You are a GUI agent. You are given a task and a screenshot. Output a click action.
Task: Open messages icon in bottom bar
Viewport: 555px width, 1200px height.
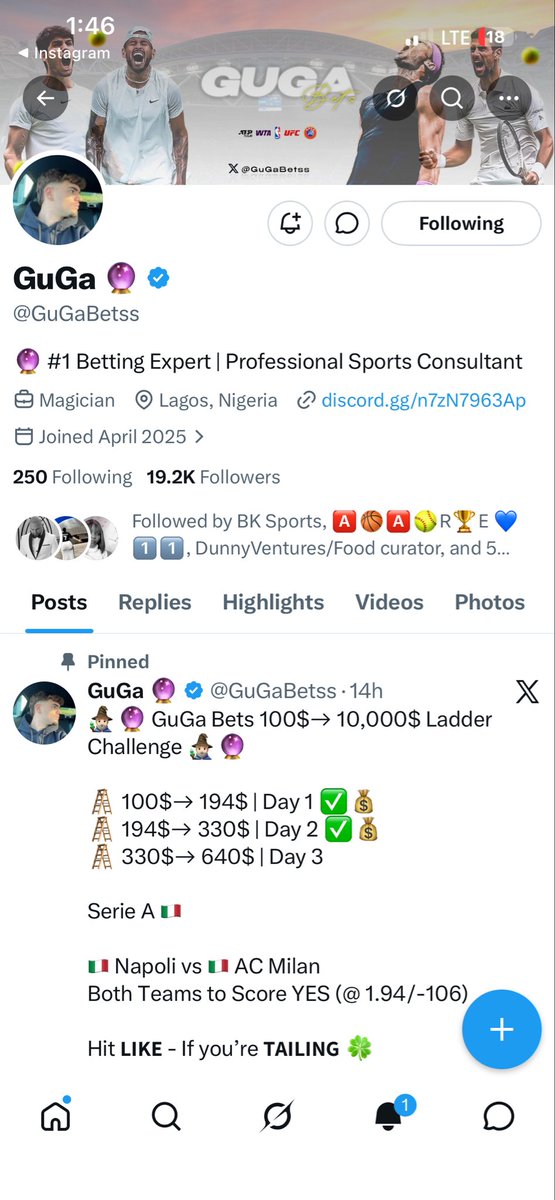(498, 1116)
